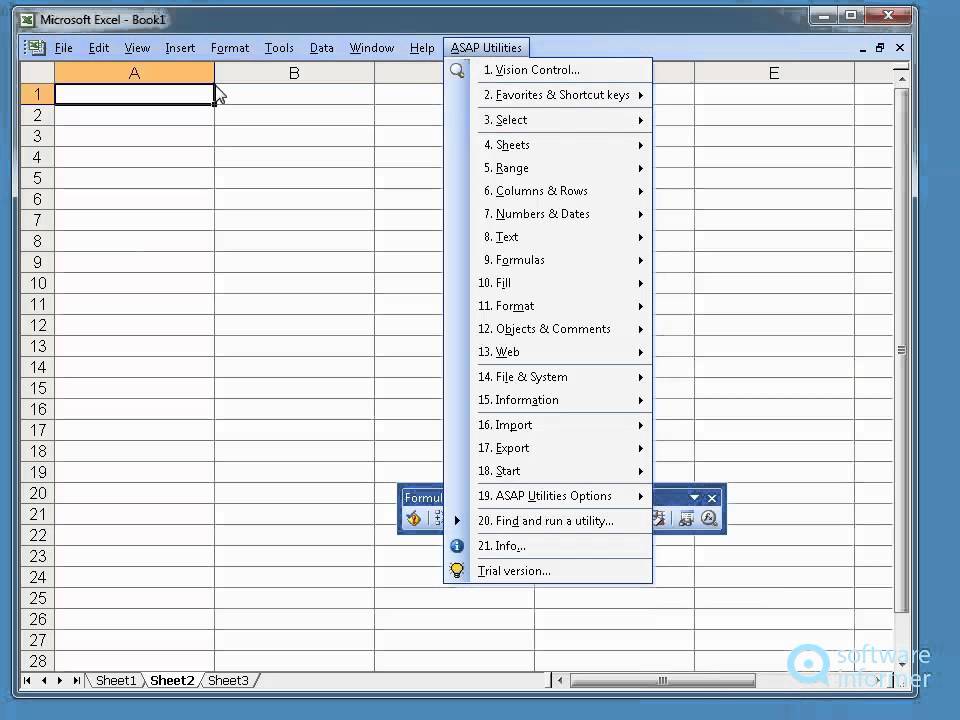Image resolution: width=960 pixels, height=720 pixels.
Task: Click the Excel workbook icon beside File menu
Action: [x=35, y=48]
